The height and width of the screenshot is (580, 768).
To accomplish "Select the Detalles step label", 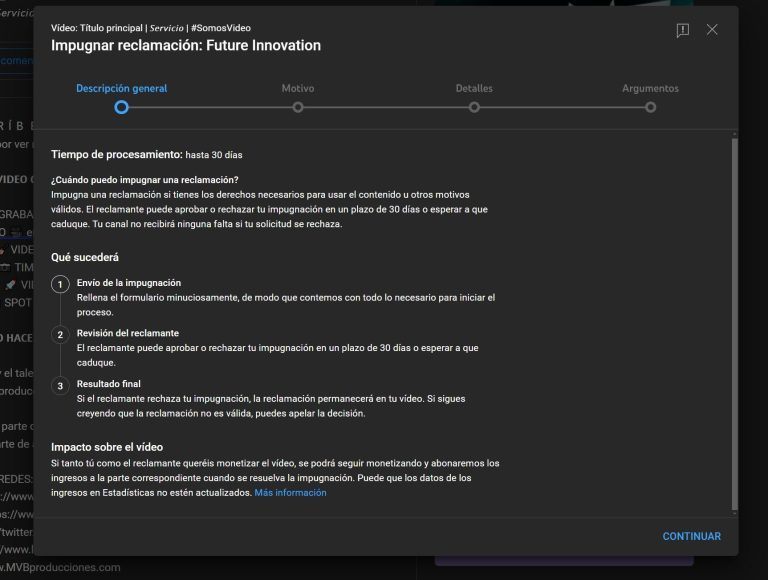I will tap(474, 89).
